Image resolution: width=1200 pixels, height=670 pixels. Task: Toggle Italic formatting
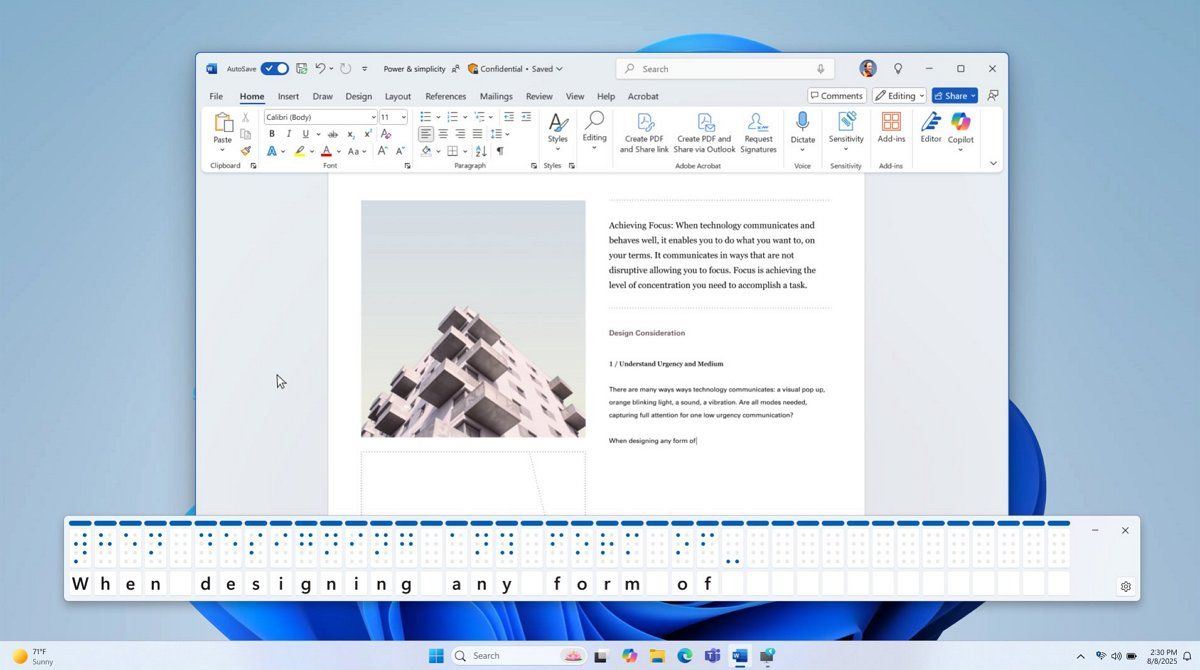point(288,134)
